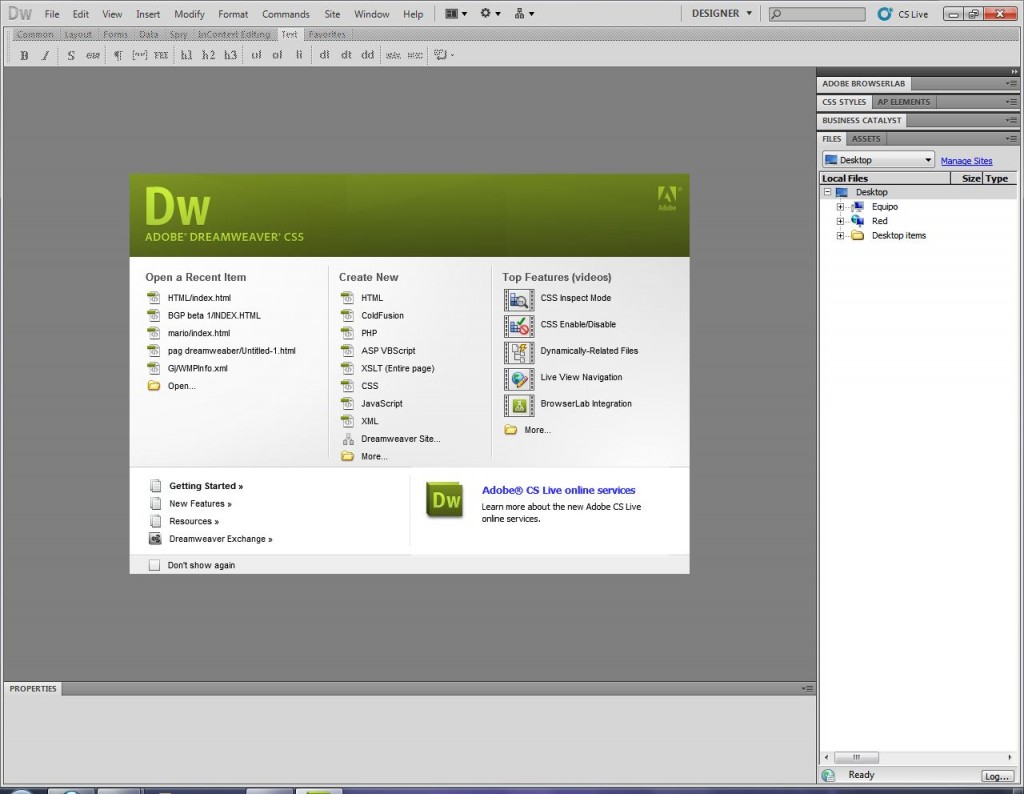Insert an unordered list using the ul icon
This screenshot has height=794, width=1024.
[254, 55]
